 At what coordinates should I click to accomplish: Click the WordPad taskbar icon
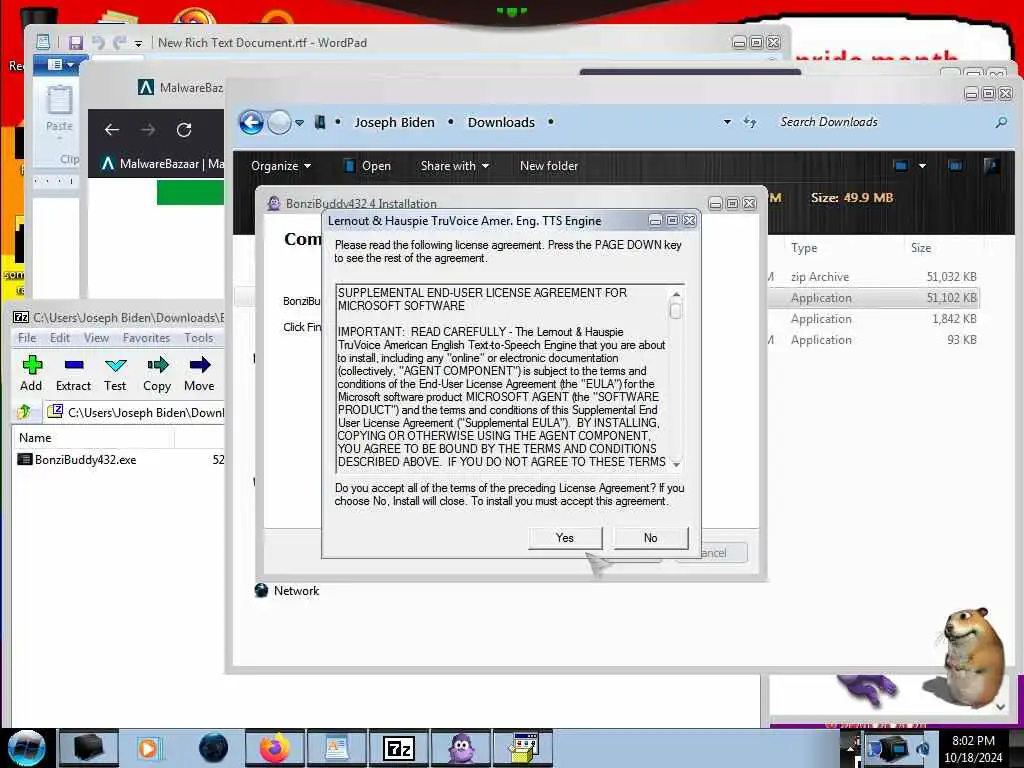(x=336, y=748)
